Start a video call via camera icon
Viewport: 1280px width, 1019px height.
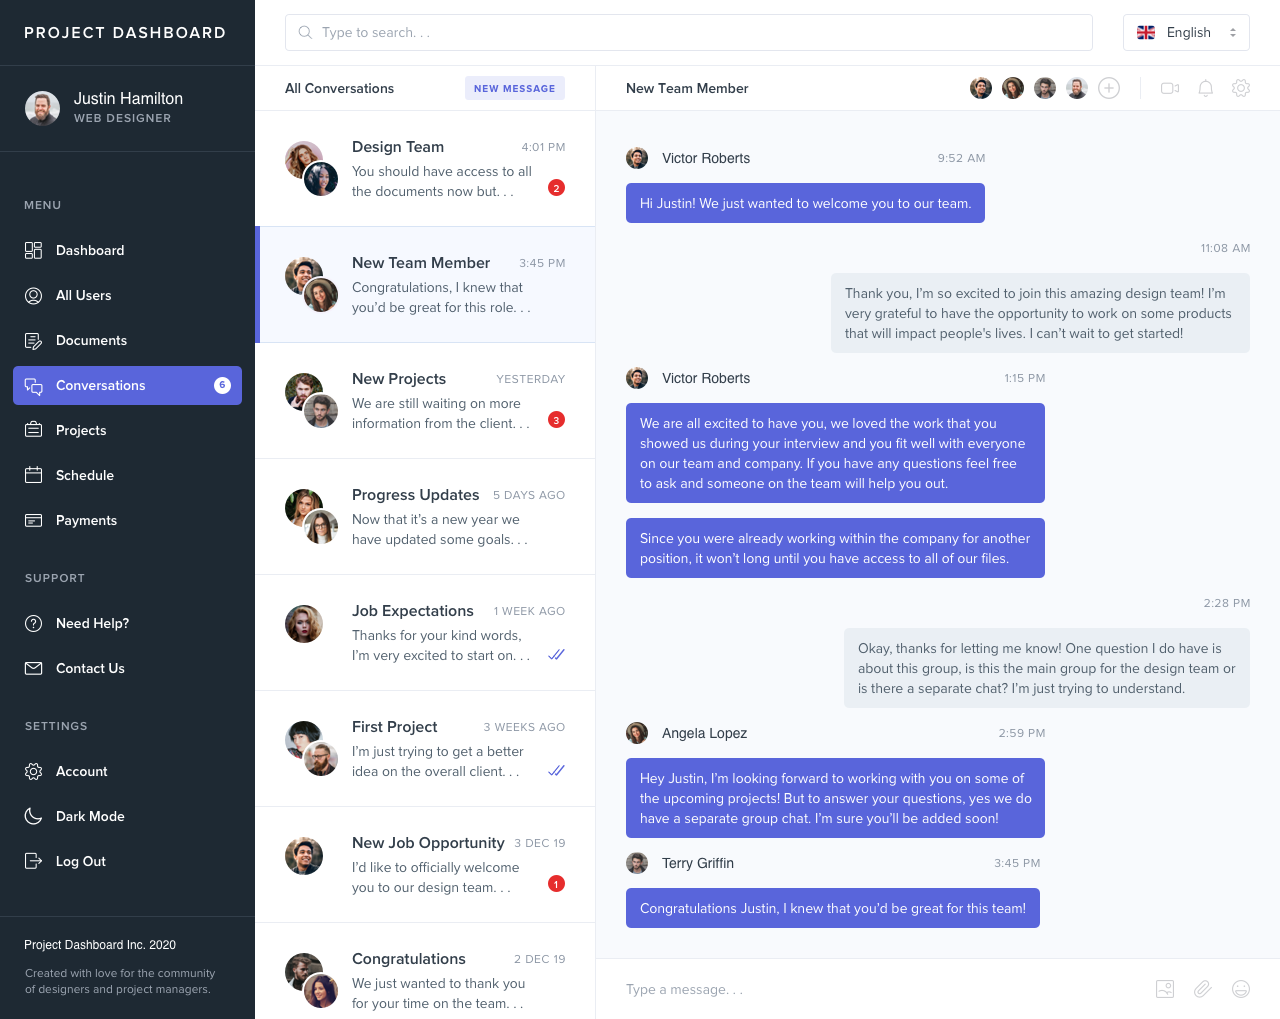(x=1170, y=88)
